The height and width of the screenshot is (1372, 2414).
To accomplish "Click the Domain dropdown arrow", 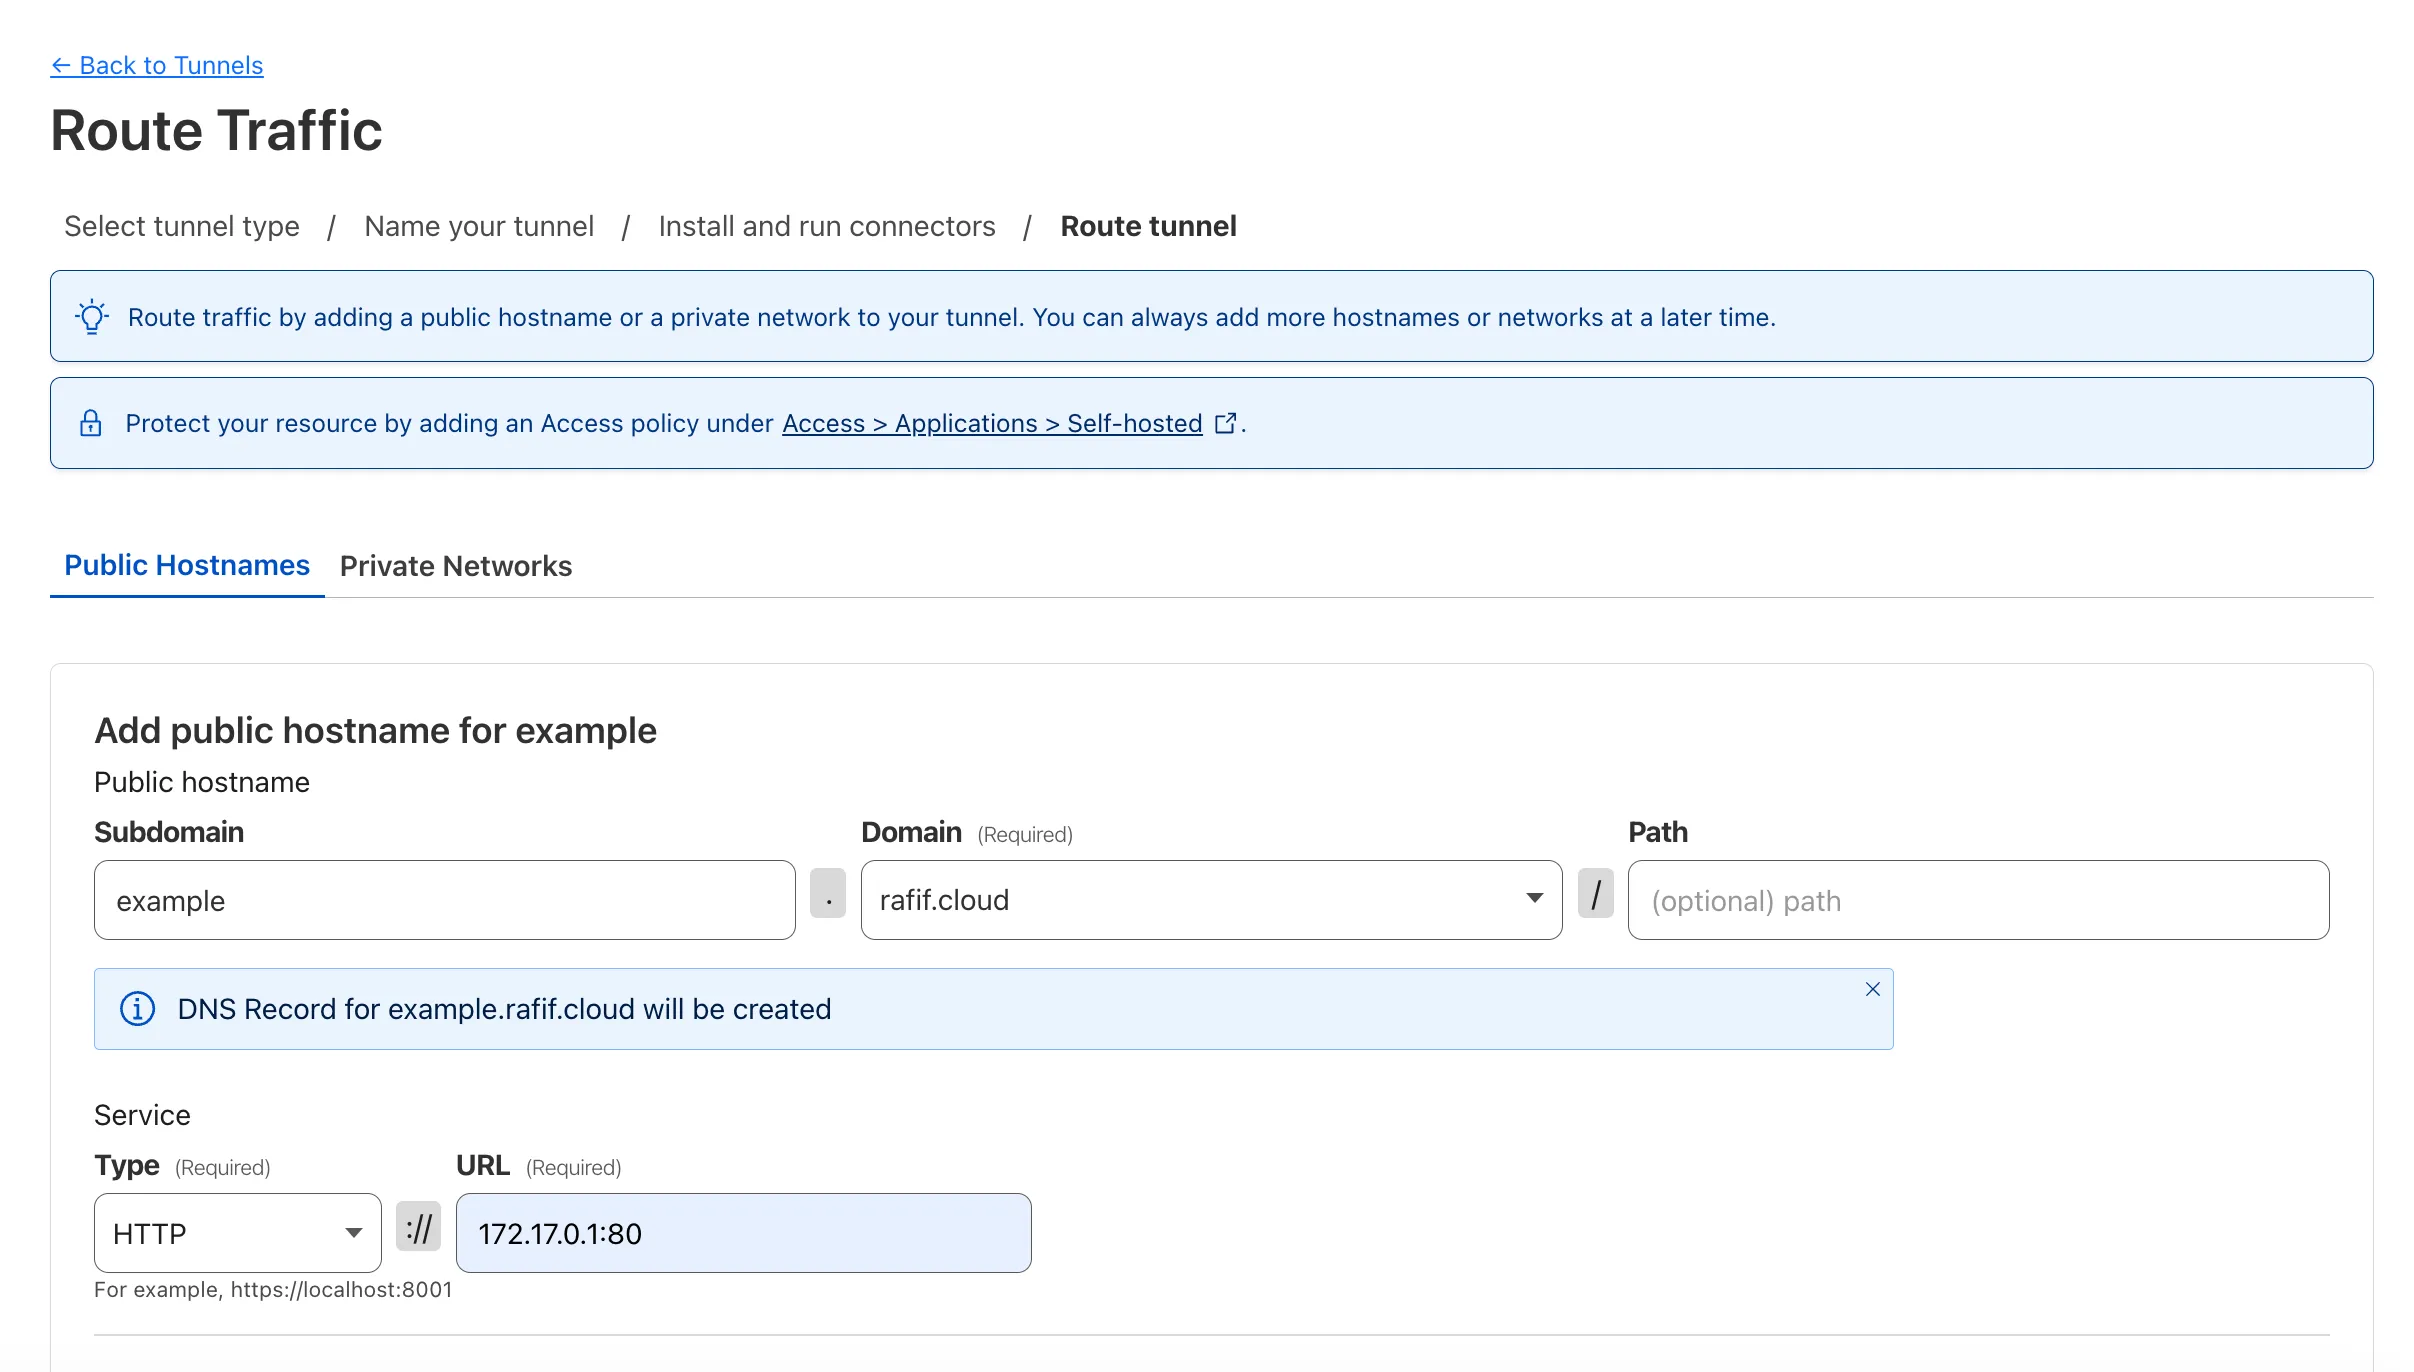I will pos(1534,898).
